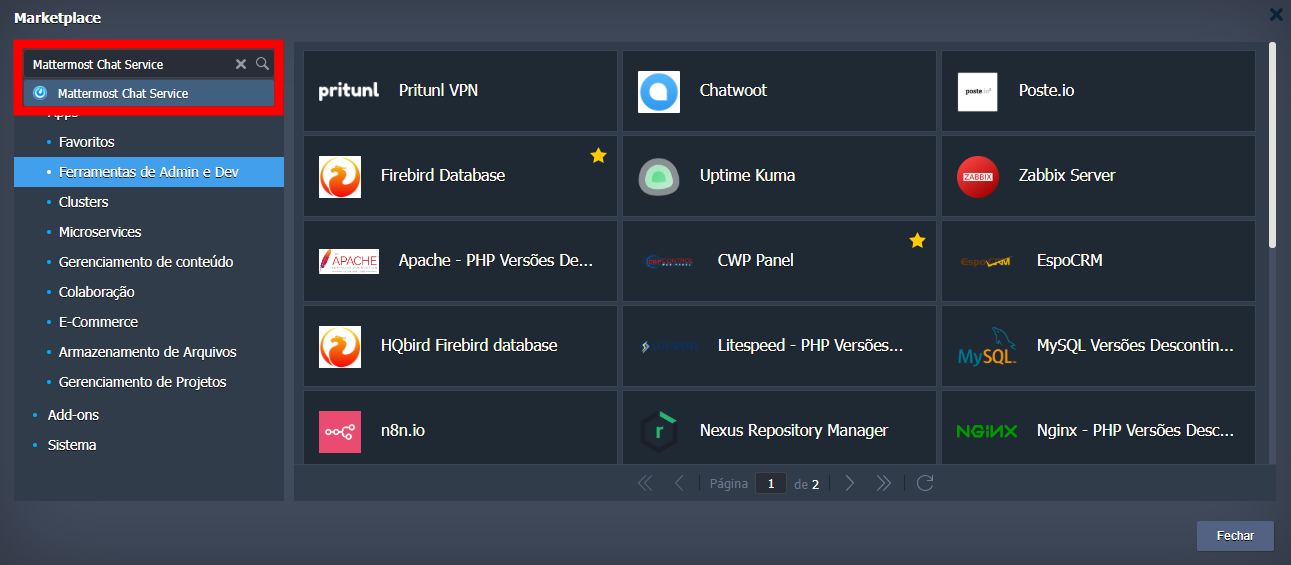Open the EspoCRM app name
The height and width of the screenshot is (565, 1291).
click(x=1070, y=260)
